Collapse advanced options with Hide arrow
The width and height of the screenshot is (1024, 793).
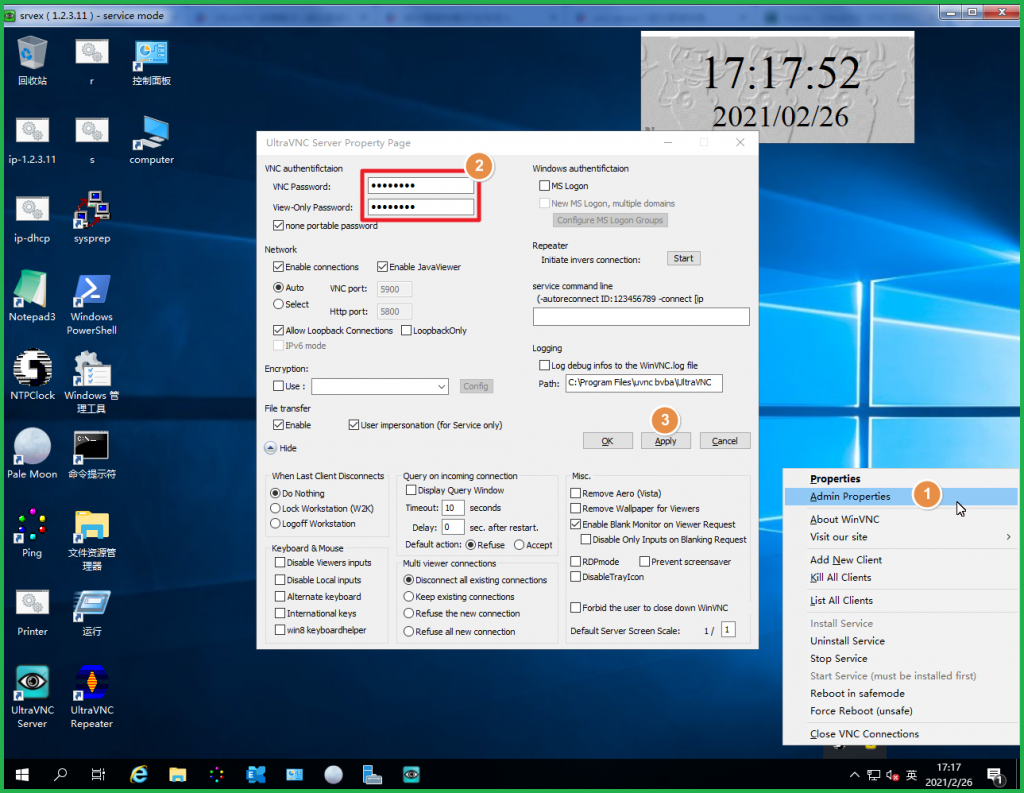[x=270, y=448]
